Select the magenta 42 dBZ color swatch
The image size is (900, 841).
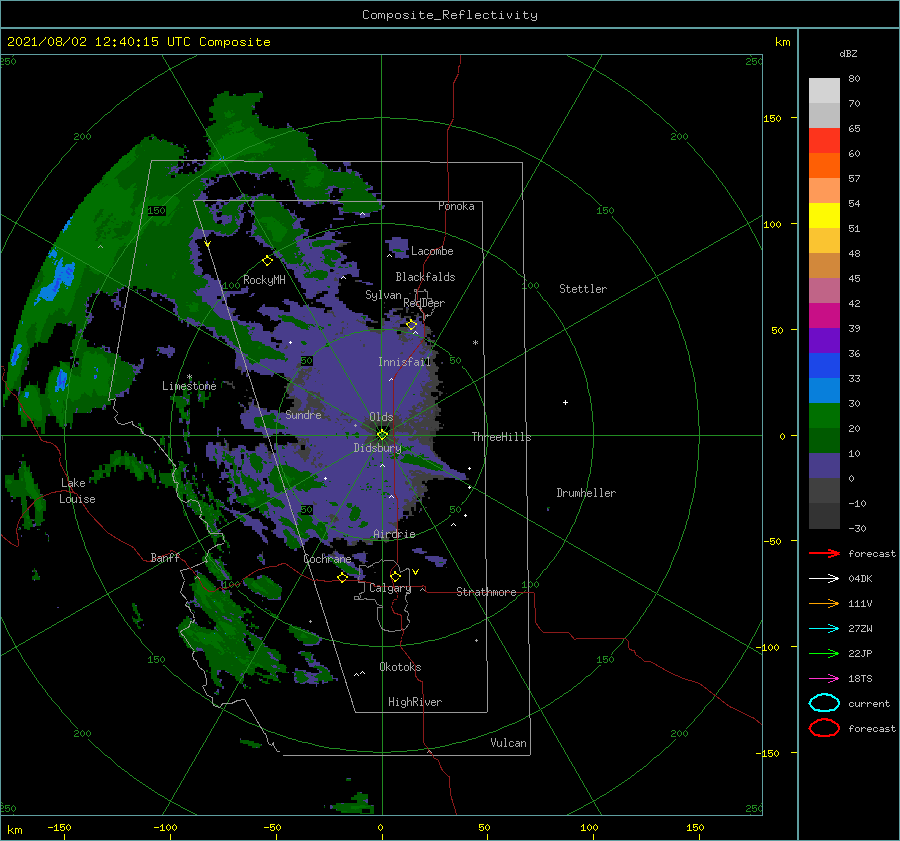click(x=824, y=315)
